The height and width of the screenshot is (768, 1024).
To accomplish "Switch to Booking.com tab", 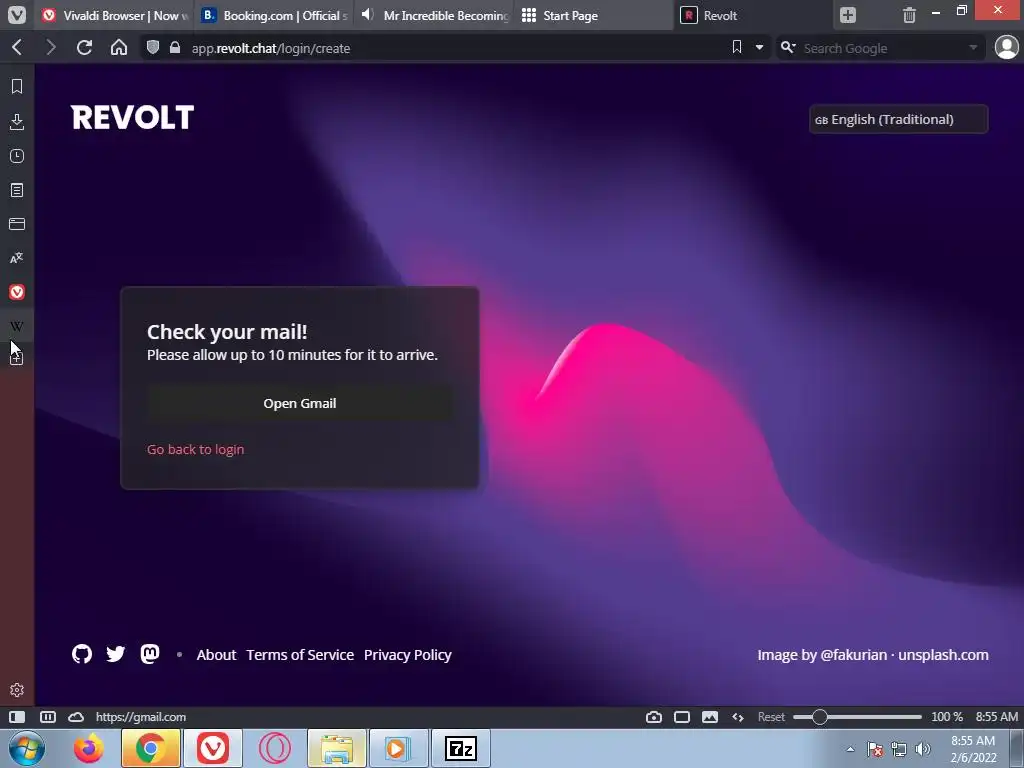I will [x=274, y=15].
